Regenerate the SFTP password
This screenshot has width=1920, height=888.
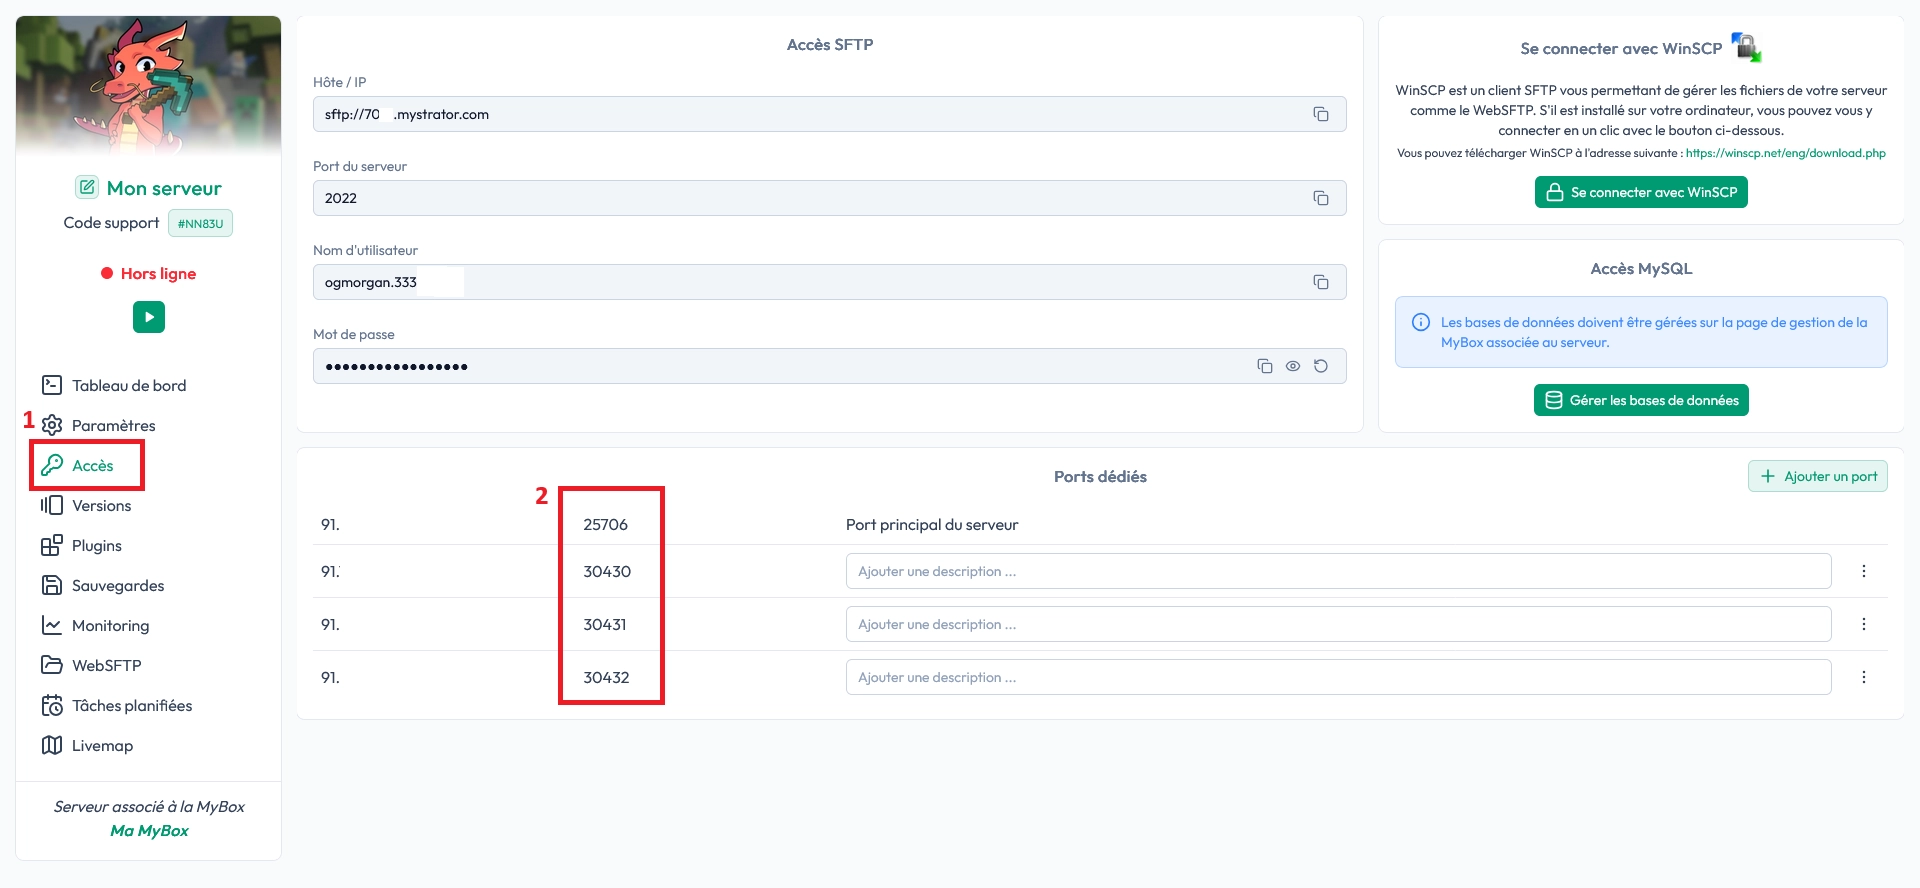tap(1320, 366)
